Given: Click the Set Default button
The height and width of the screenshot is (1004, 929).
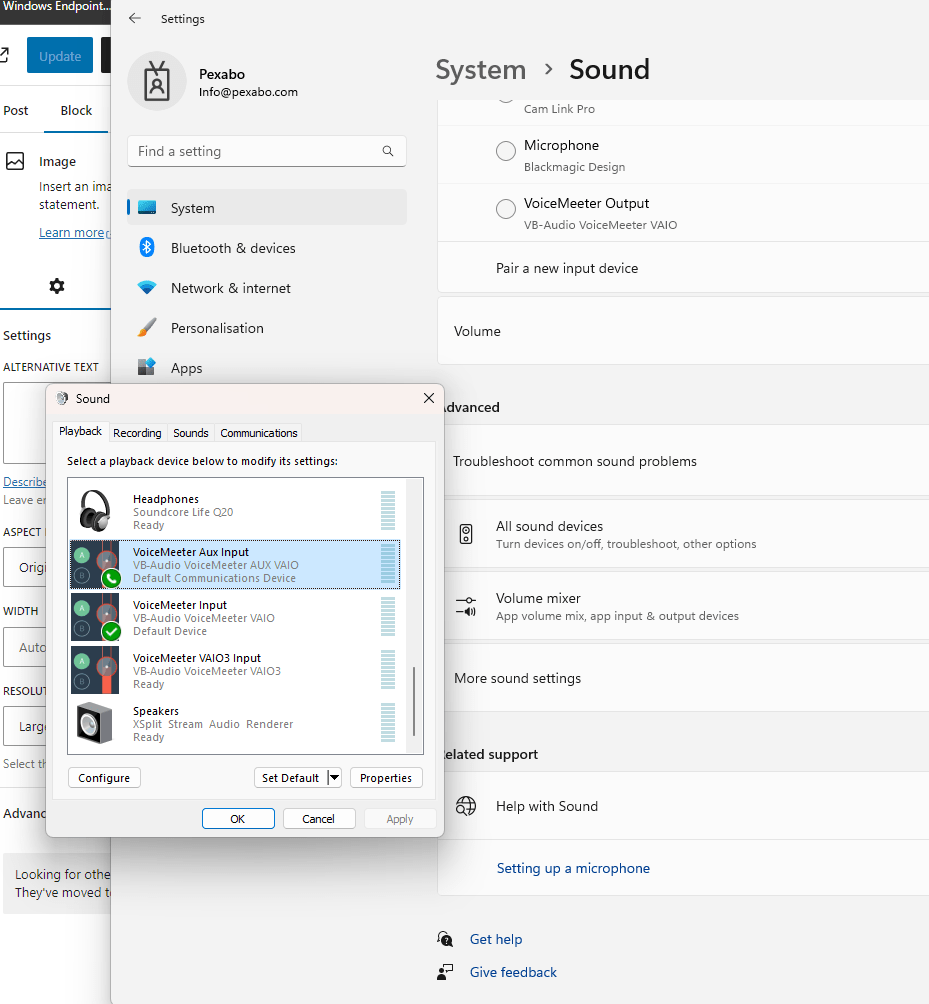Looking at the screenshot, I should pos(291,777).
